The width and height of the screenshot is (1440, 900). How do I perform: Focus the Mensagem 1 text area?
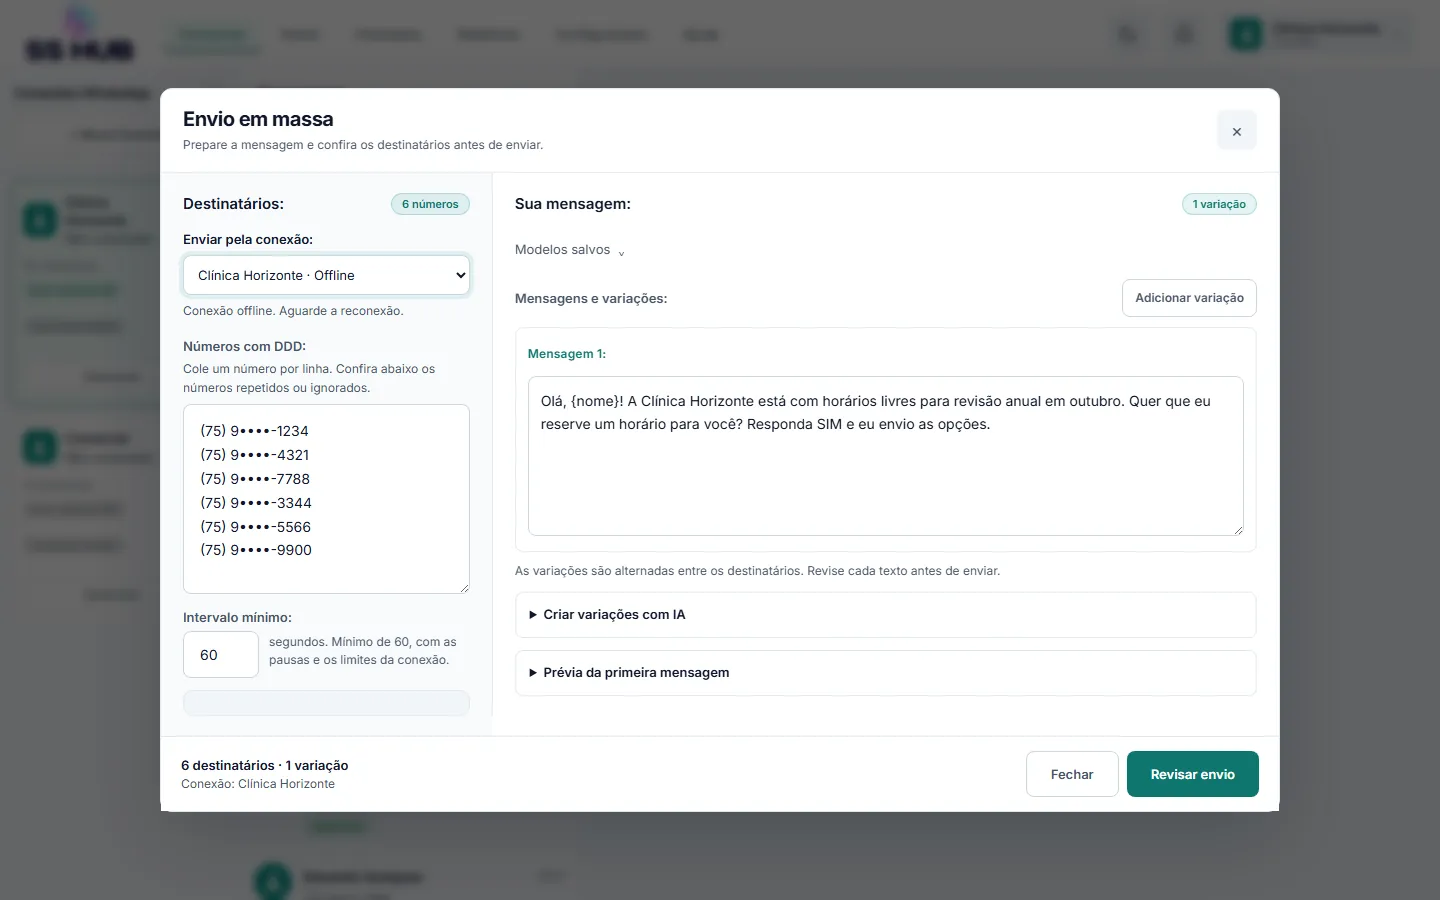885,456
